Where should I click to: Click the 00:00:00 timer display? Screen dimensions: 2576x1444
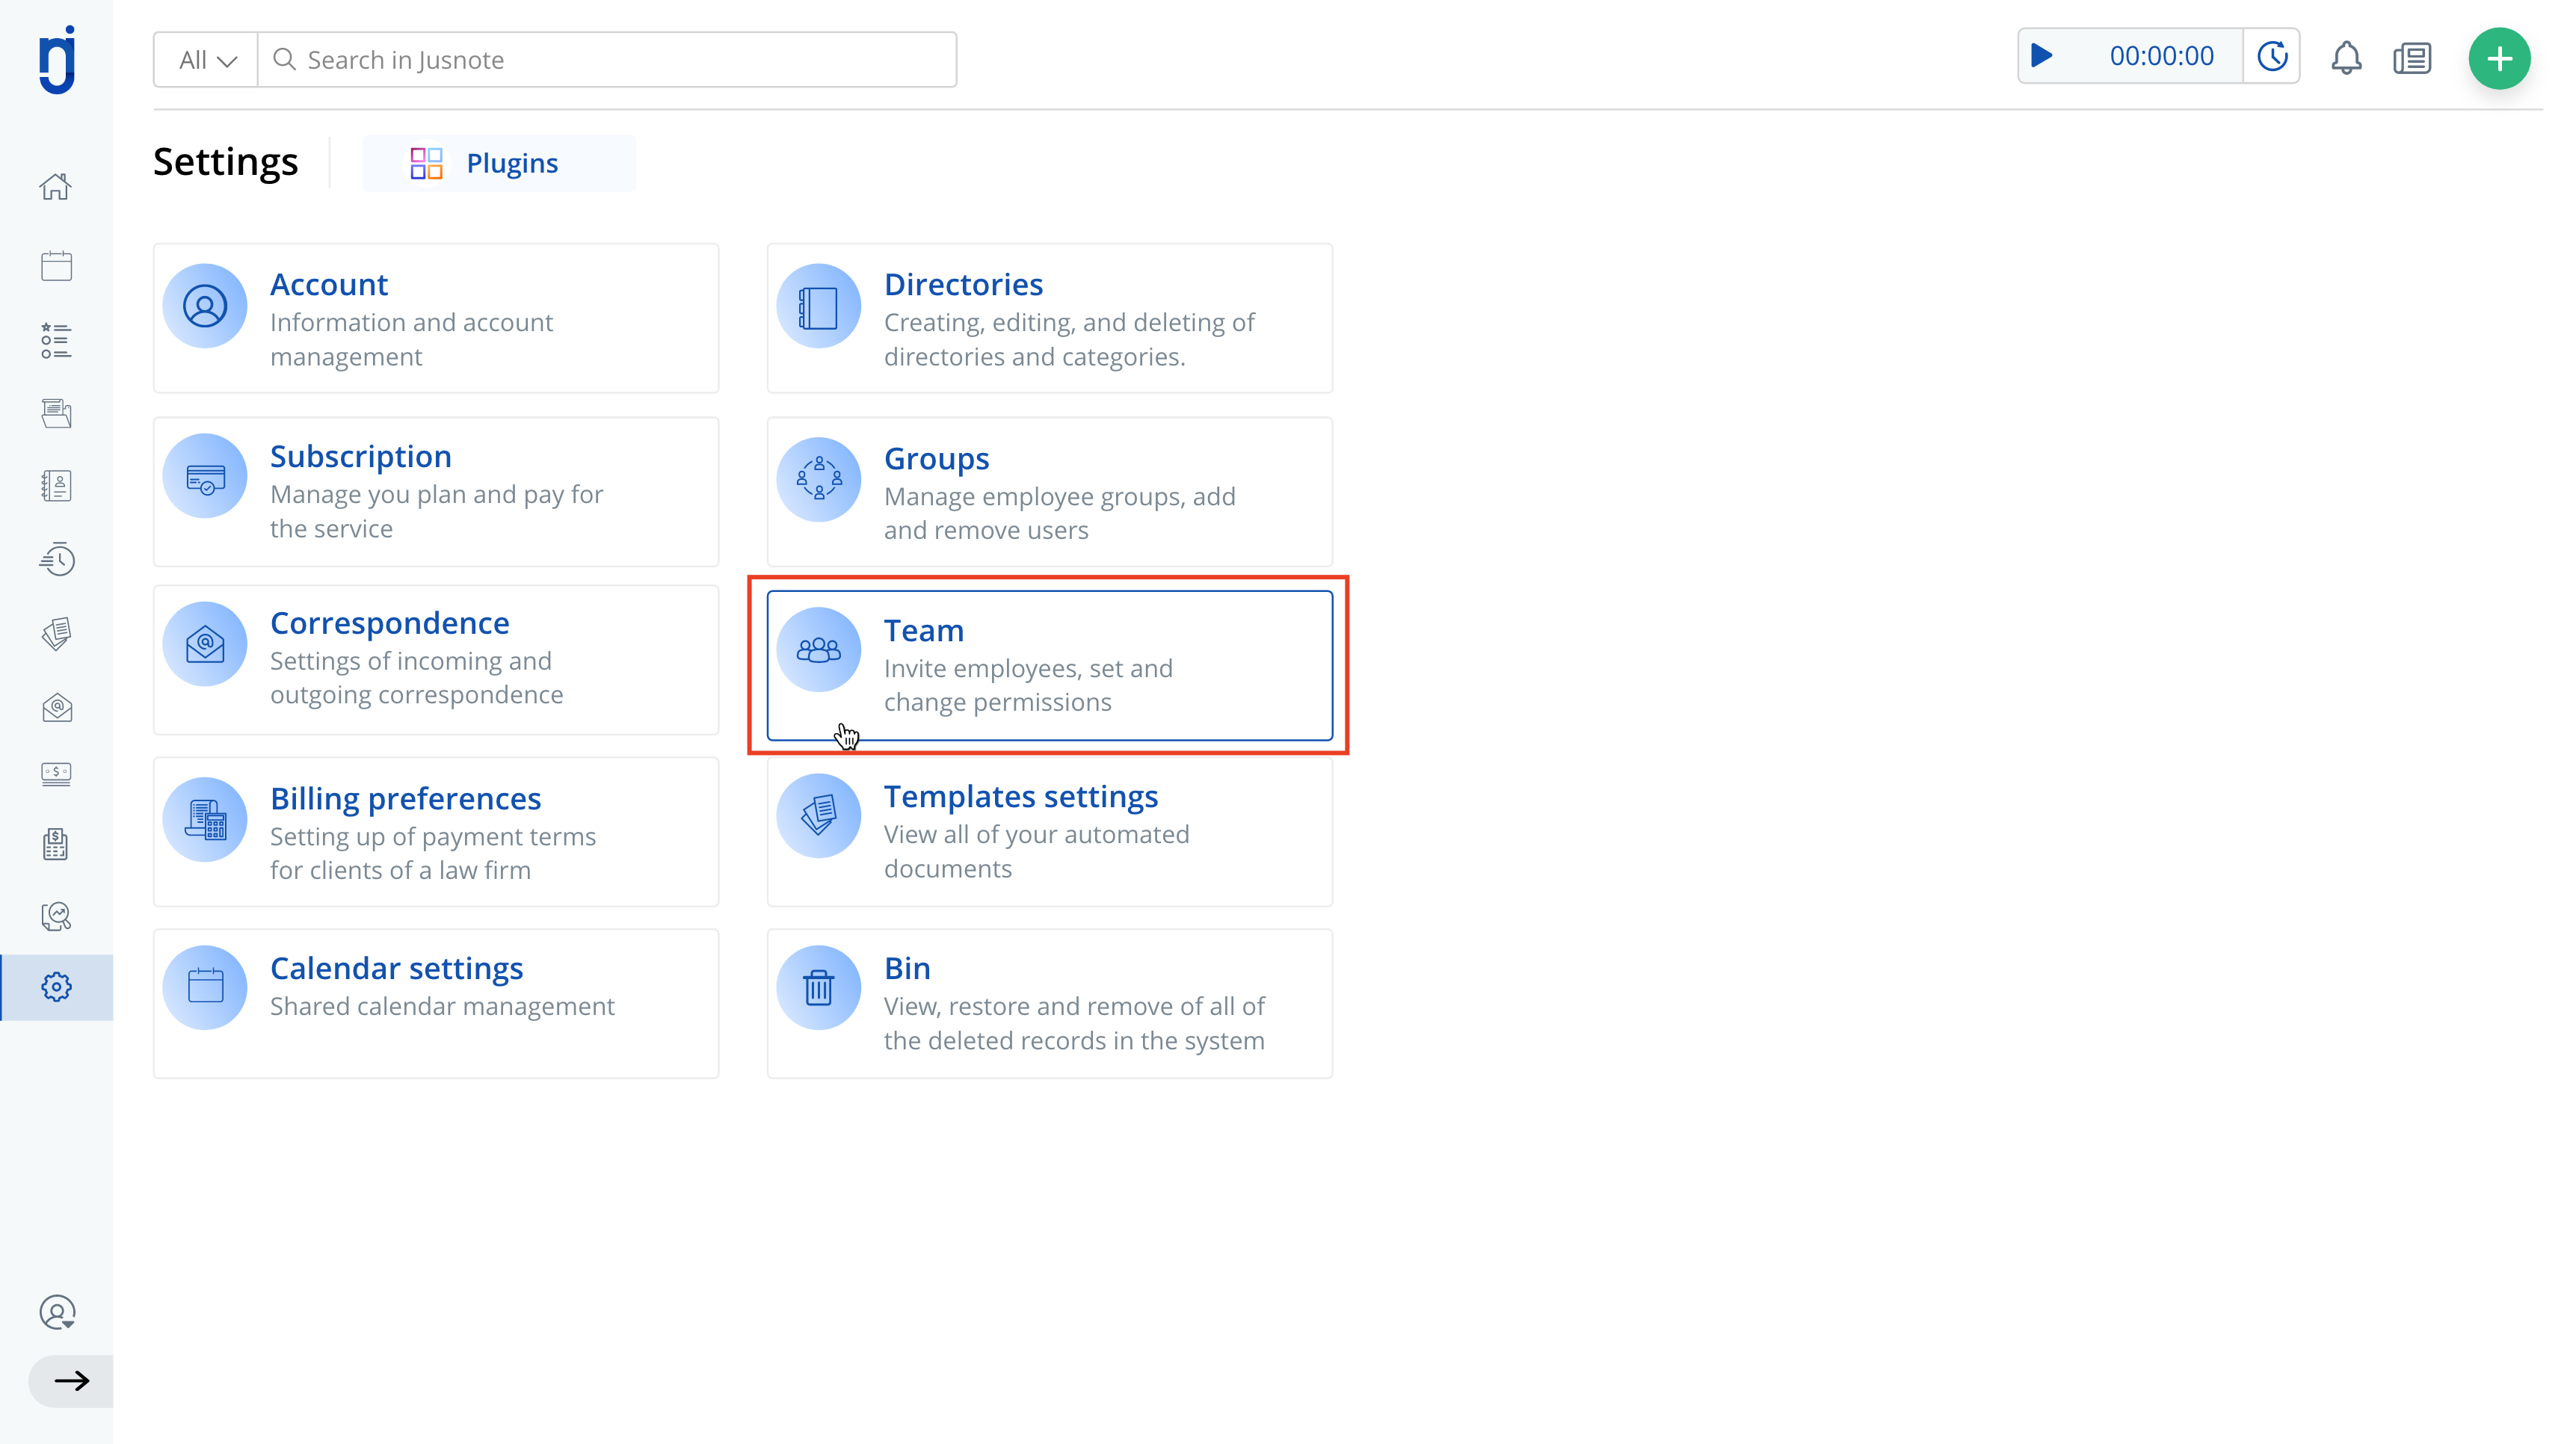[2162, 56]
